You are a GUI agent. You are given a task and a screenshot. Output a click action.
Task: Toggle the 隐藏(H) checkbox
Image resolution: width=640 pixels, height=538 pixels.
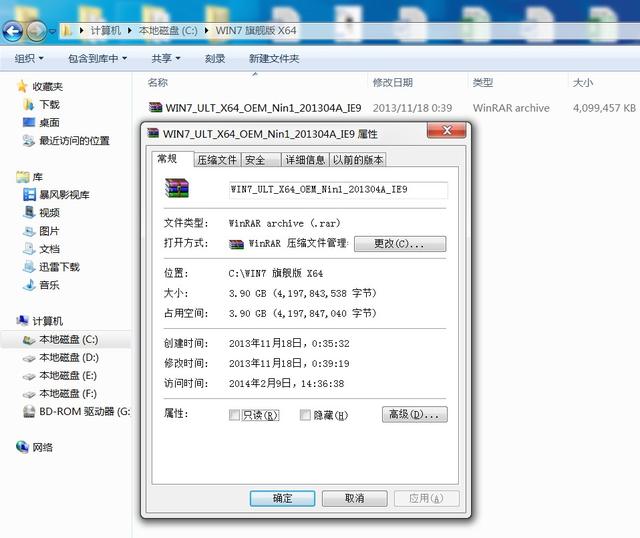click(305, 415)
